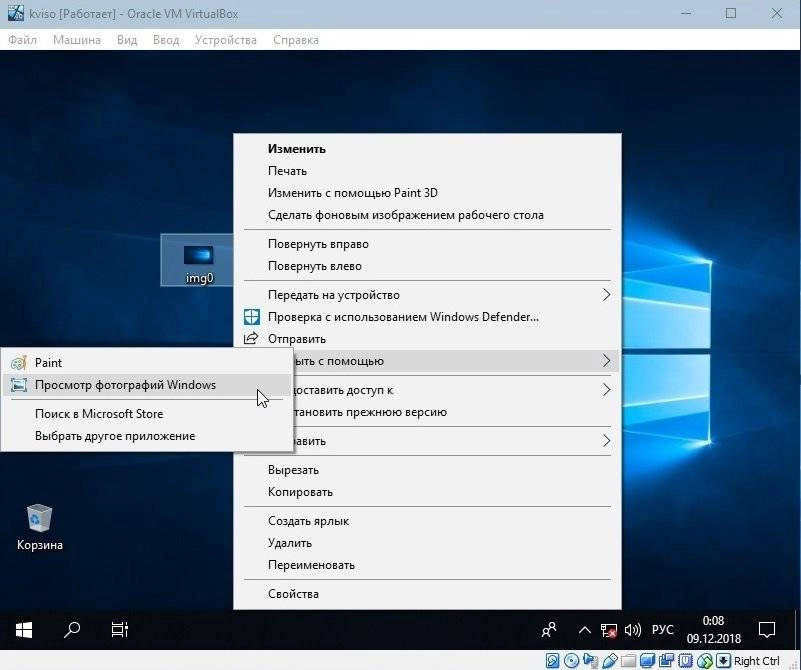Screen dimensions: 801x670
Task: Open the Вид menu
Action: tap(127, 40)
